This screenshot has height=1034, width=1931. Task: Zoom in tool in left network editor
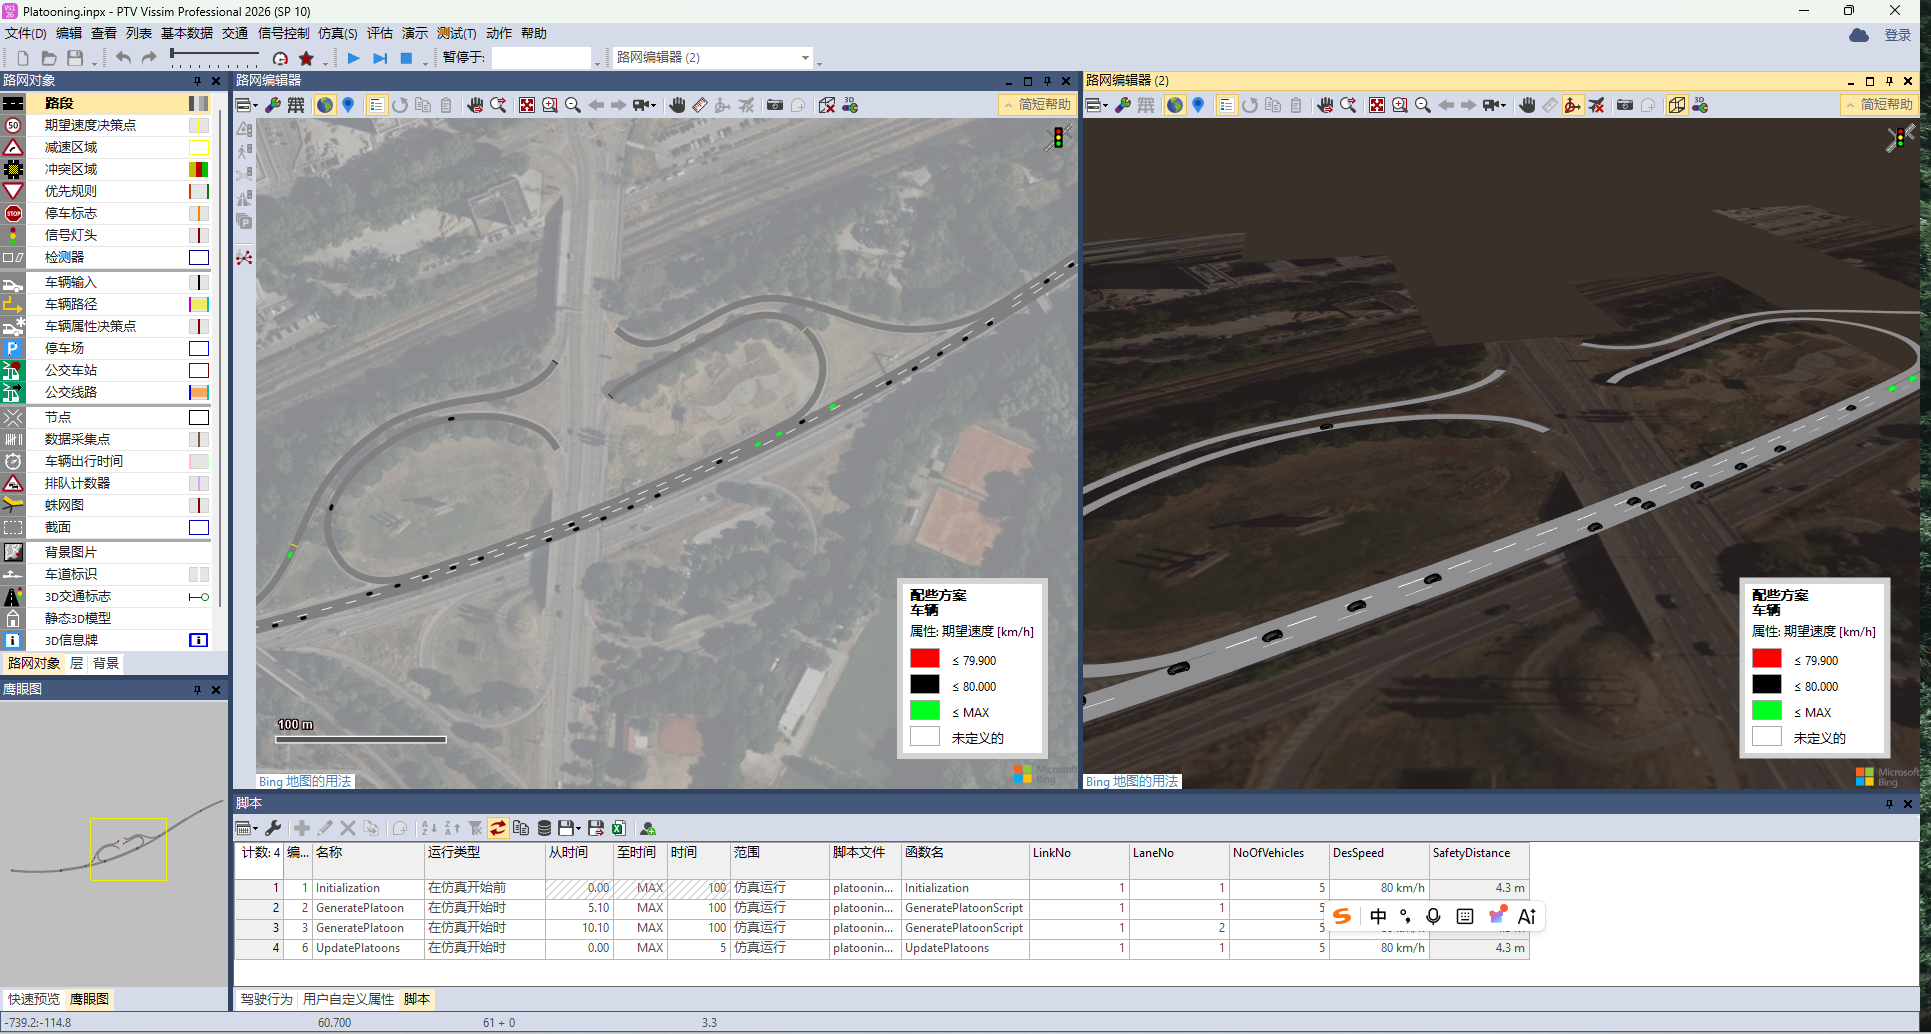550,105
